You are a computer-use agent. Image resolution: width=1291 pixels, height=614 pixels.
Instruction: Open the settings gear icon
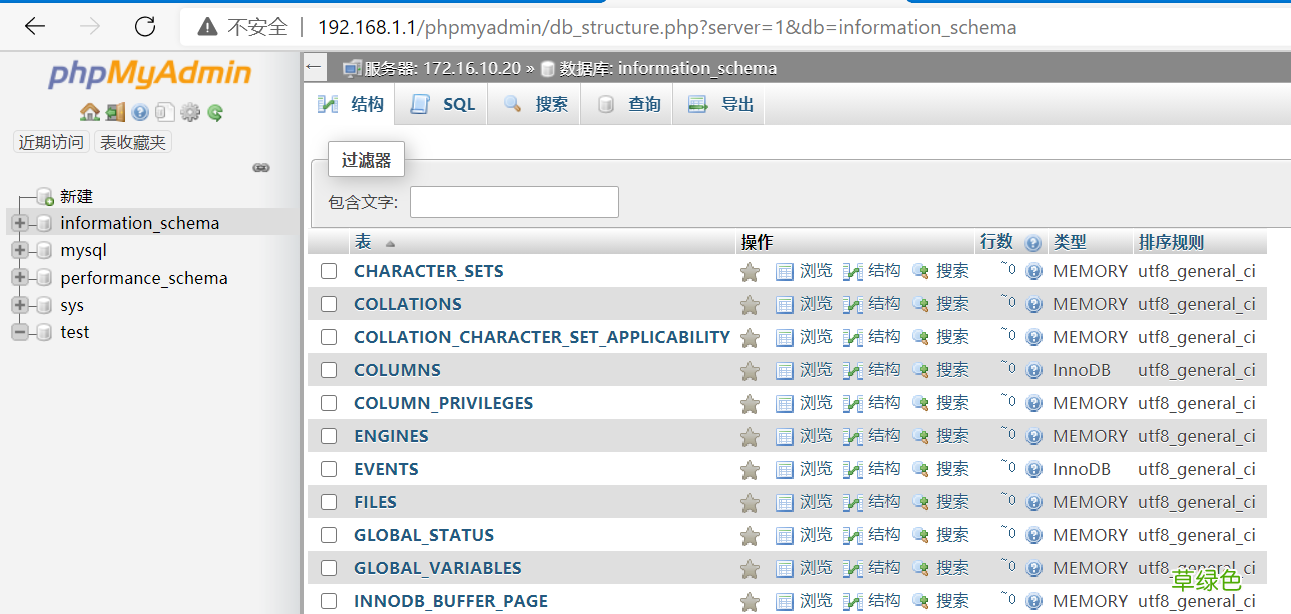point(190,112)
